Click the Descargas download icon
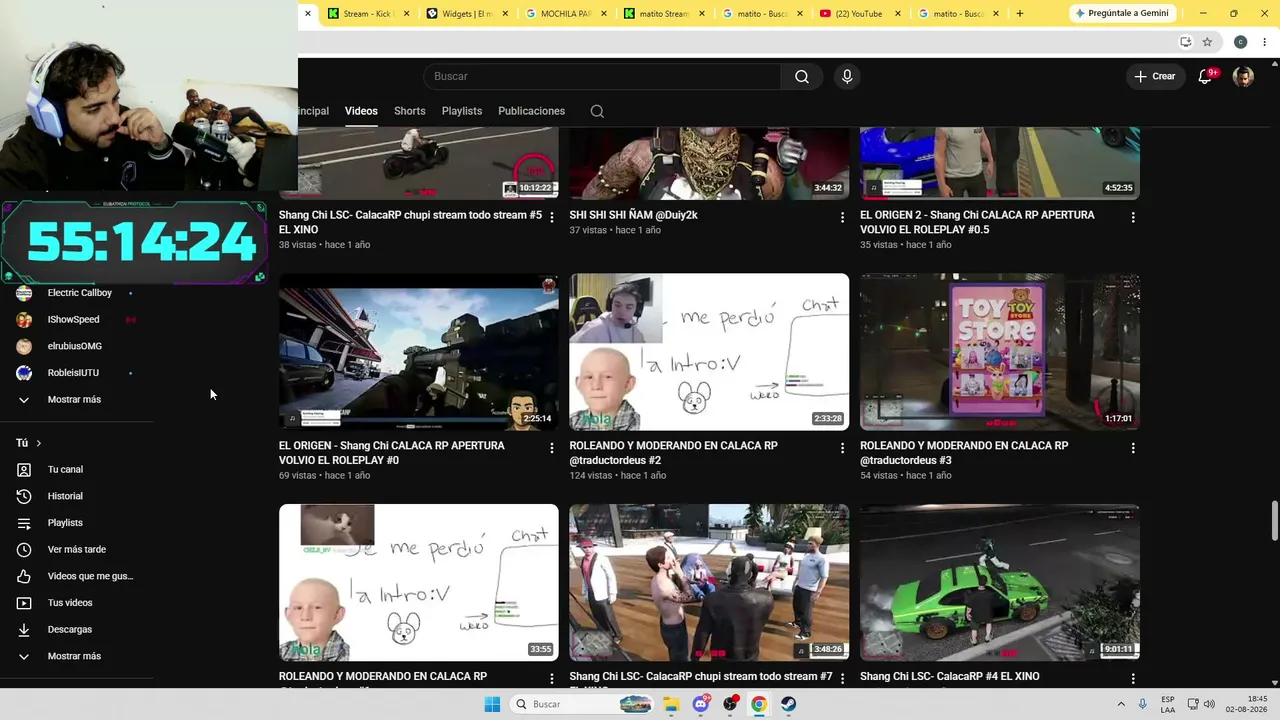Image resolution: width=1280 pixels, height=720 pixels. [x=24, y=629]
